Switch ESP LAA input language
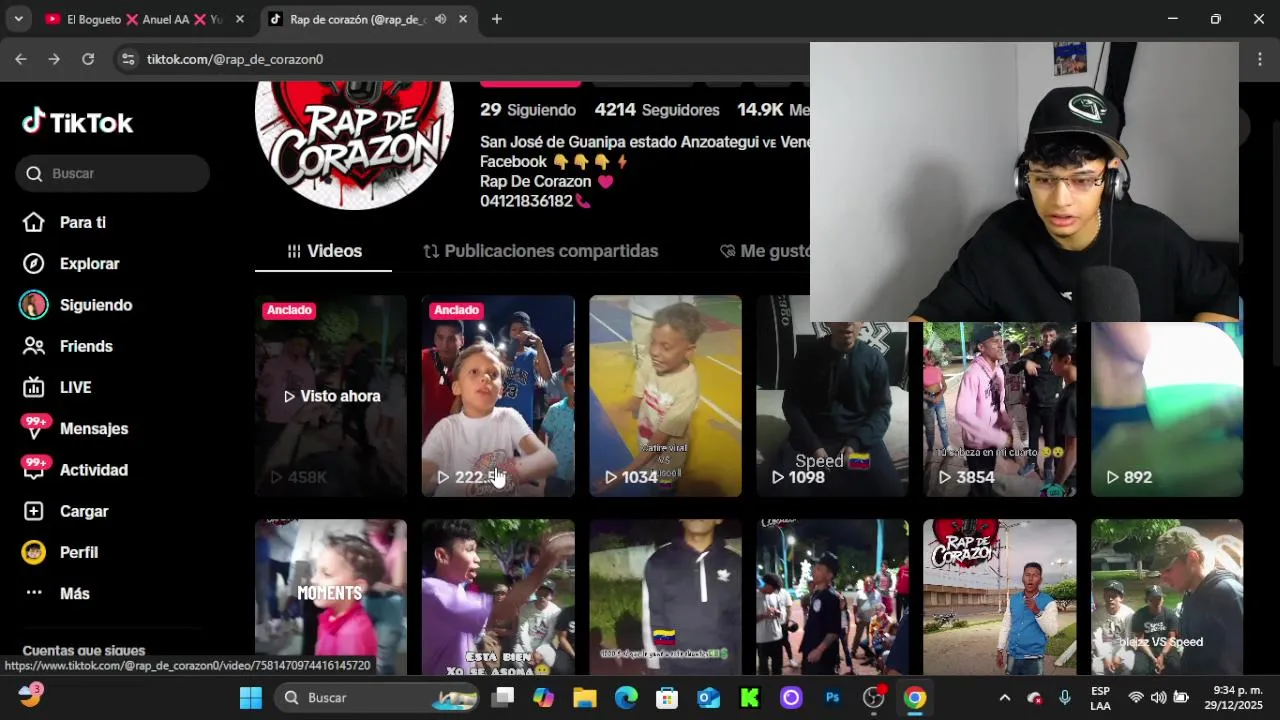The image size is (1280, 720). (1100, 697)
